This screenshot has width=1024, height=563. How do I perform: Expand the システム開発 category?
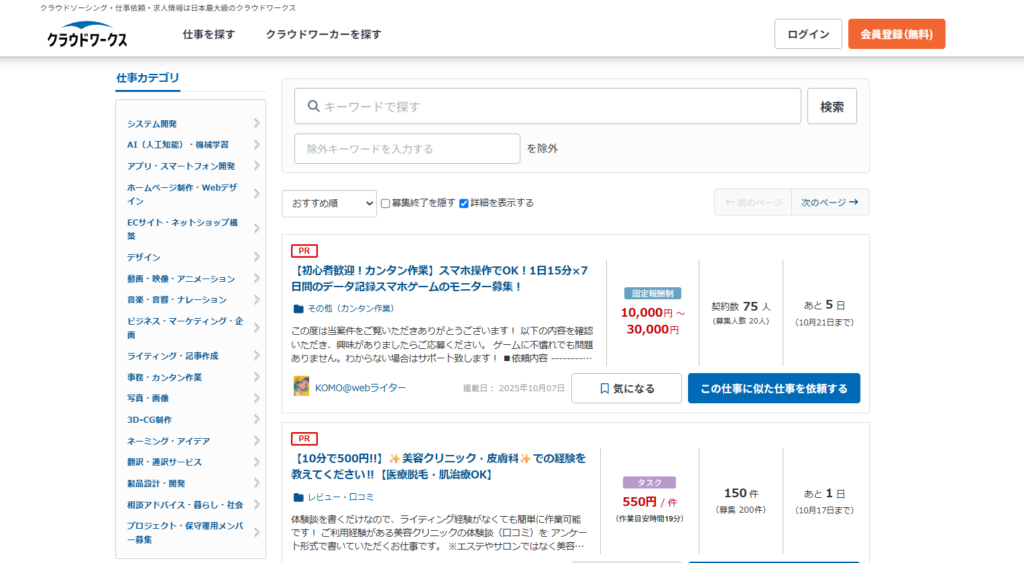256,124
